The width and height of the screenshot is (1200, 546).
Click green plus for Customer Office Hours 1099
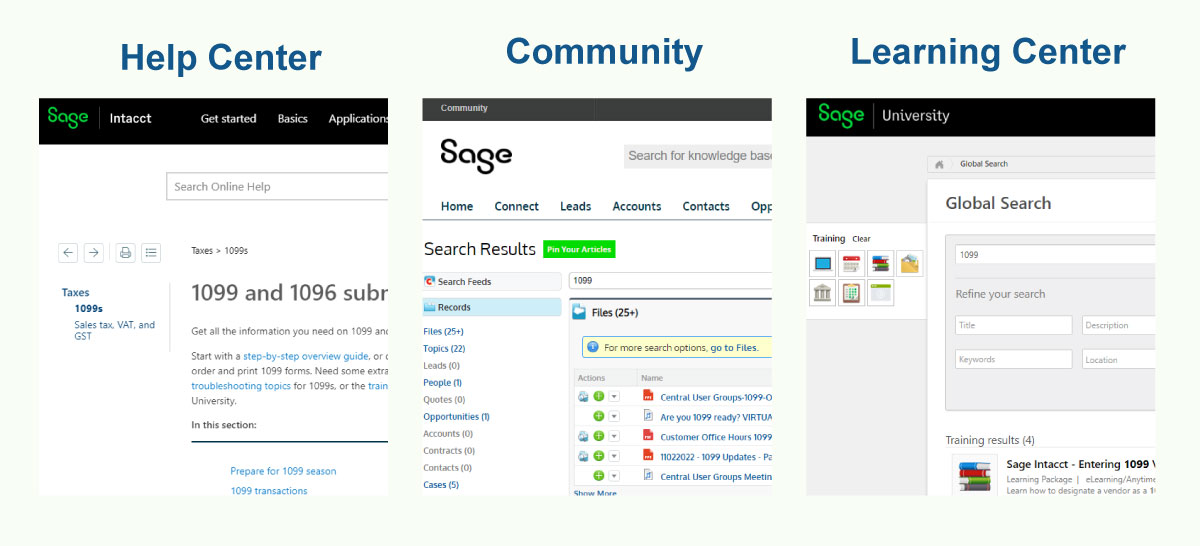pyautogui.click(x=599, y=436)
